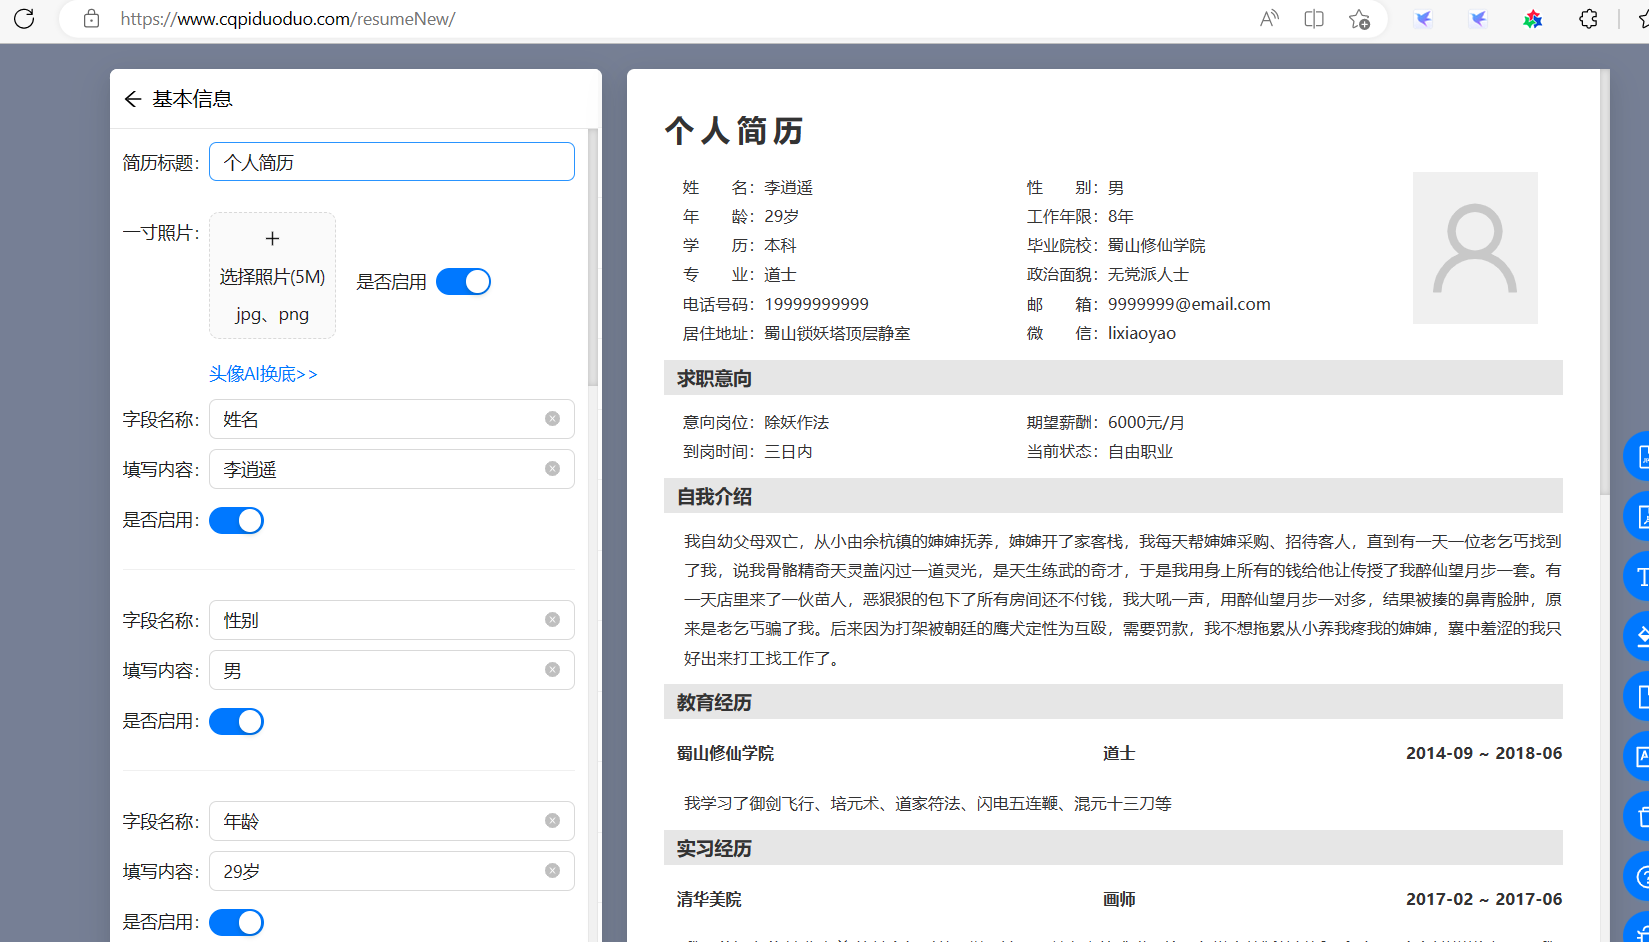Click the browser address bar URL

click(288, 19)
